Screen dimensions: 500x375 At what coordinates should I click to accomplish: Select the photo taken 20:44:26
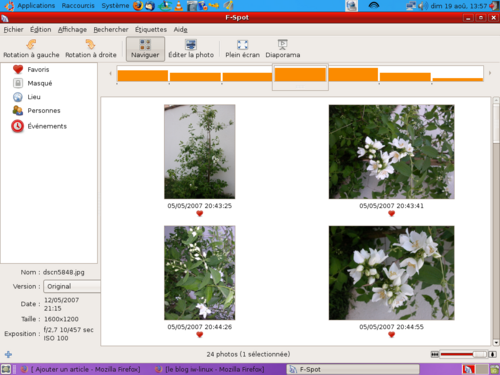(199, 273)
